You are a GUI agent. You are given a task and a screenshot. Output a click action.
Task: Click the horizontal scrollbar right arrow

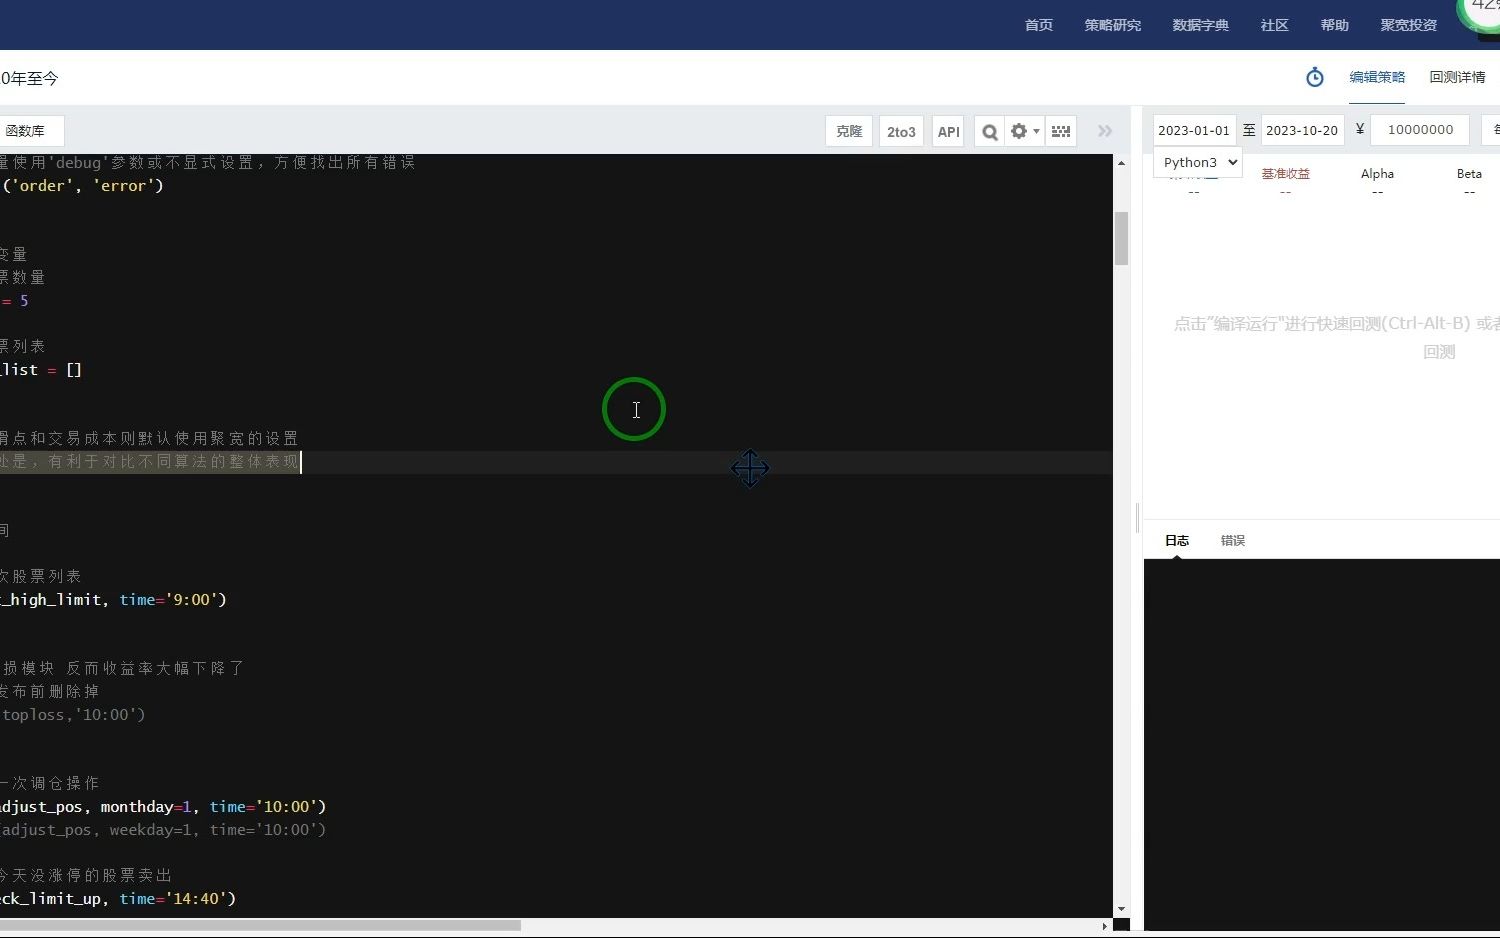[x=1105, y=925]
